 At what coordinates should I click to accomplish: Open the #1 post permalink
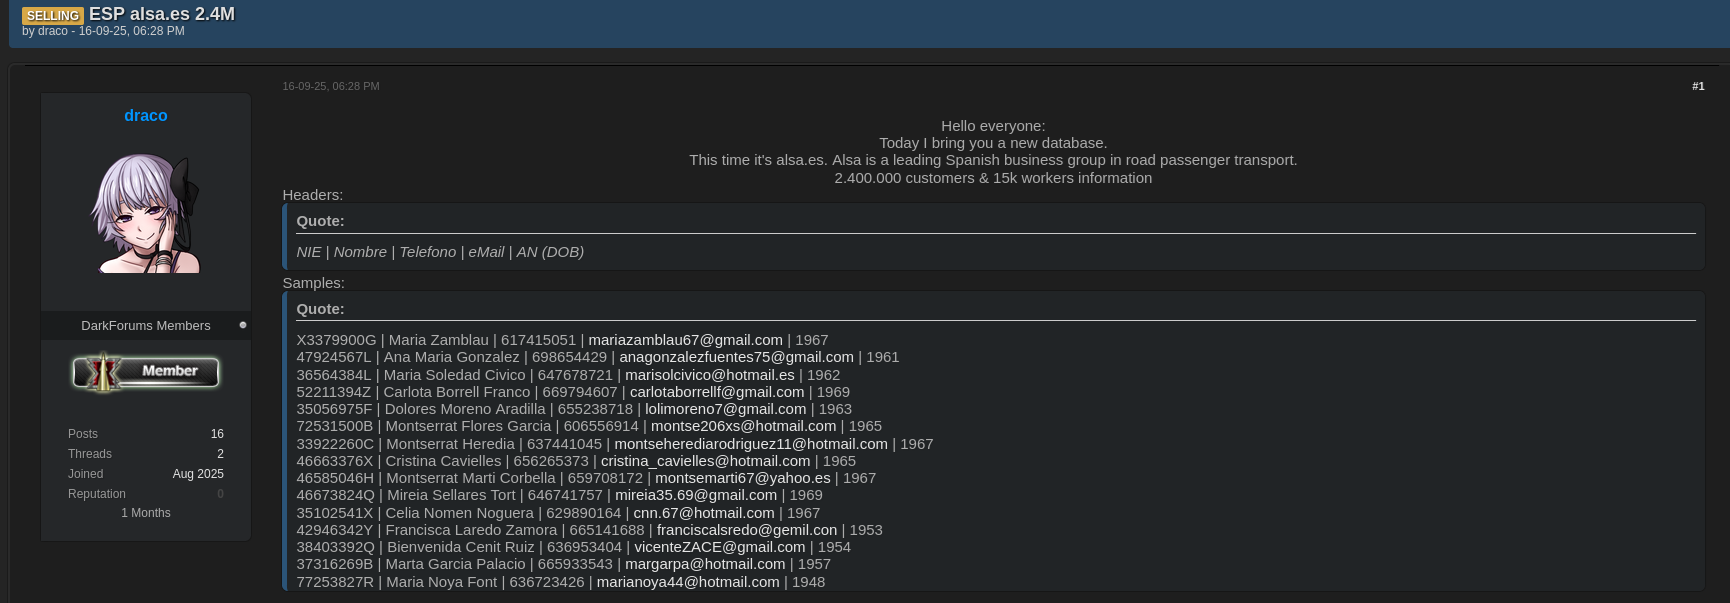point(1697,87)
